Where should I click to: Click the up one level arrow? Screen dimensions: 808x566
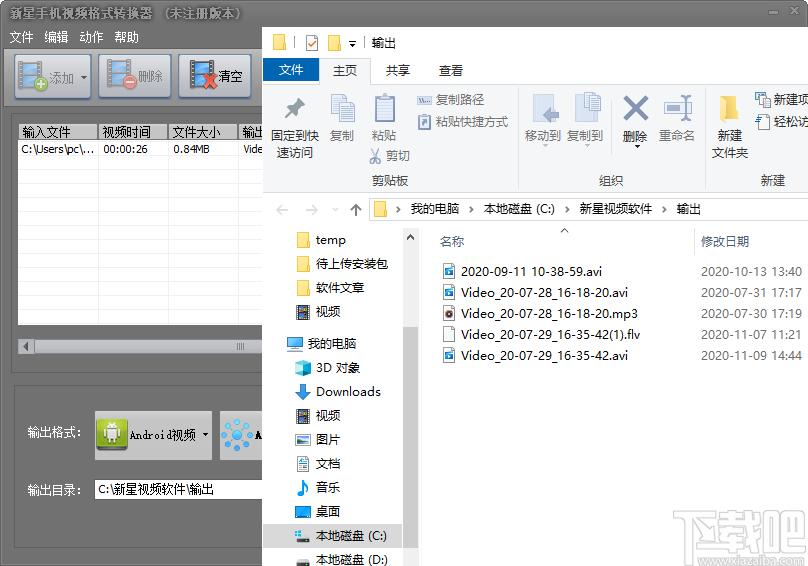356,209
